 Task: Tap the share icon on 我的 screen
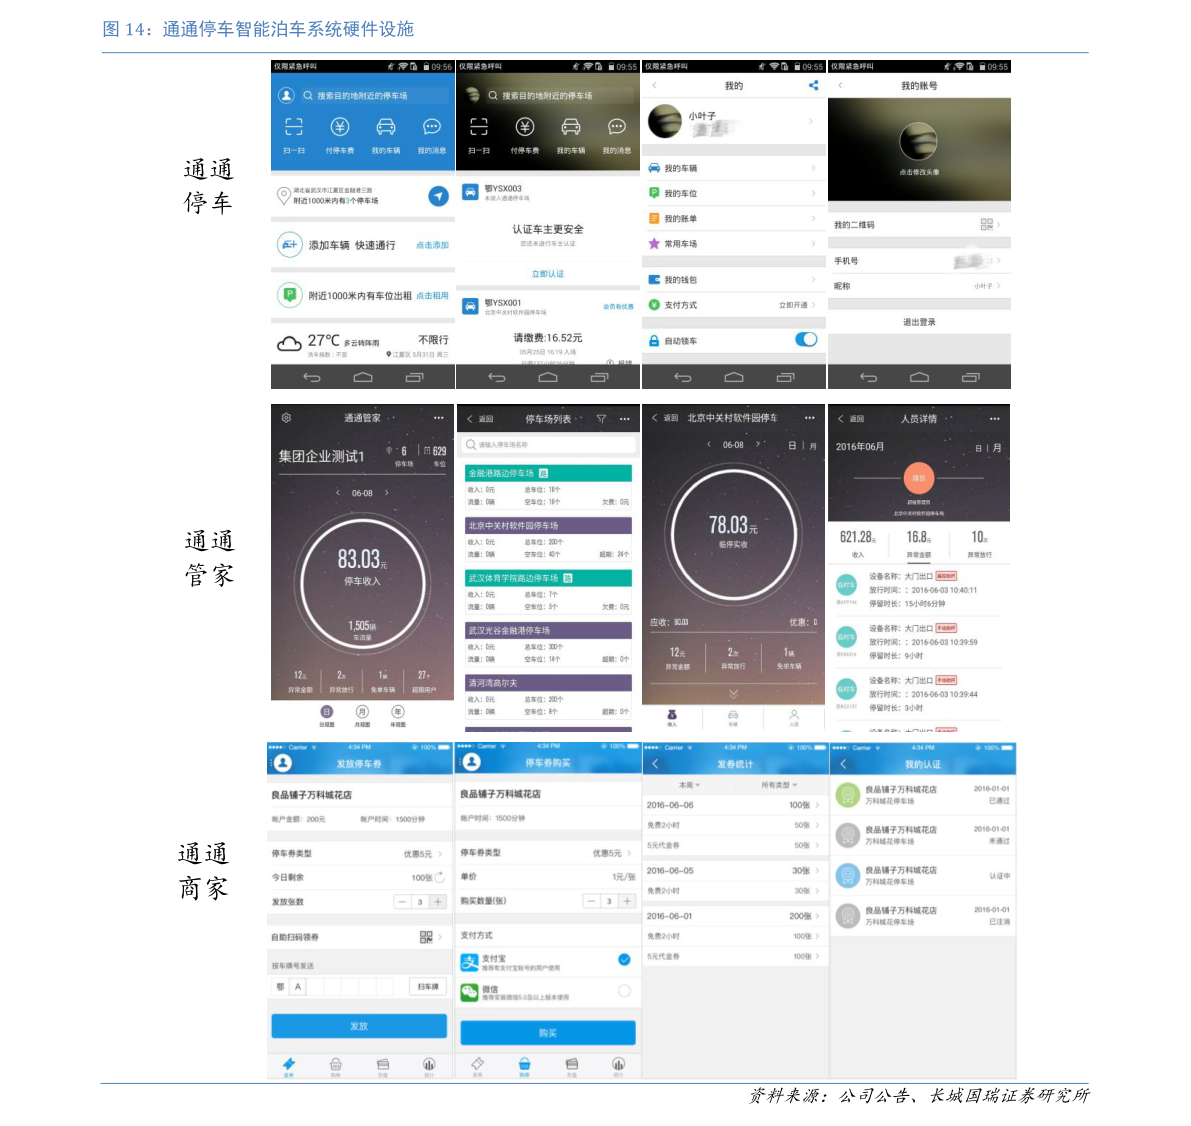(813, 86)
